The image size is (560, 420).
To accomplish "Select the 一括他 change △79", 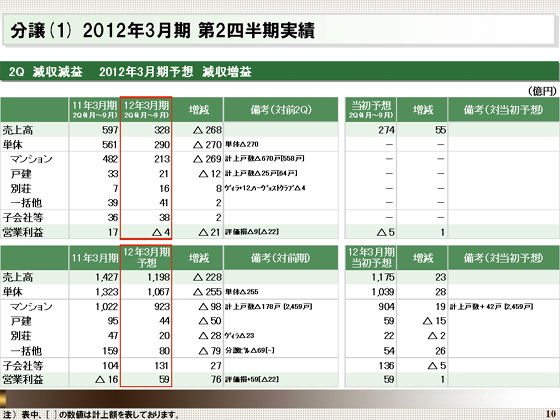I will pos(210,351).
